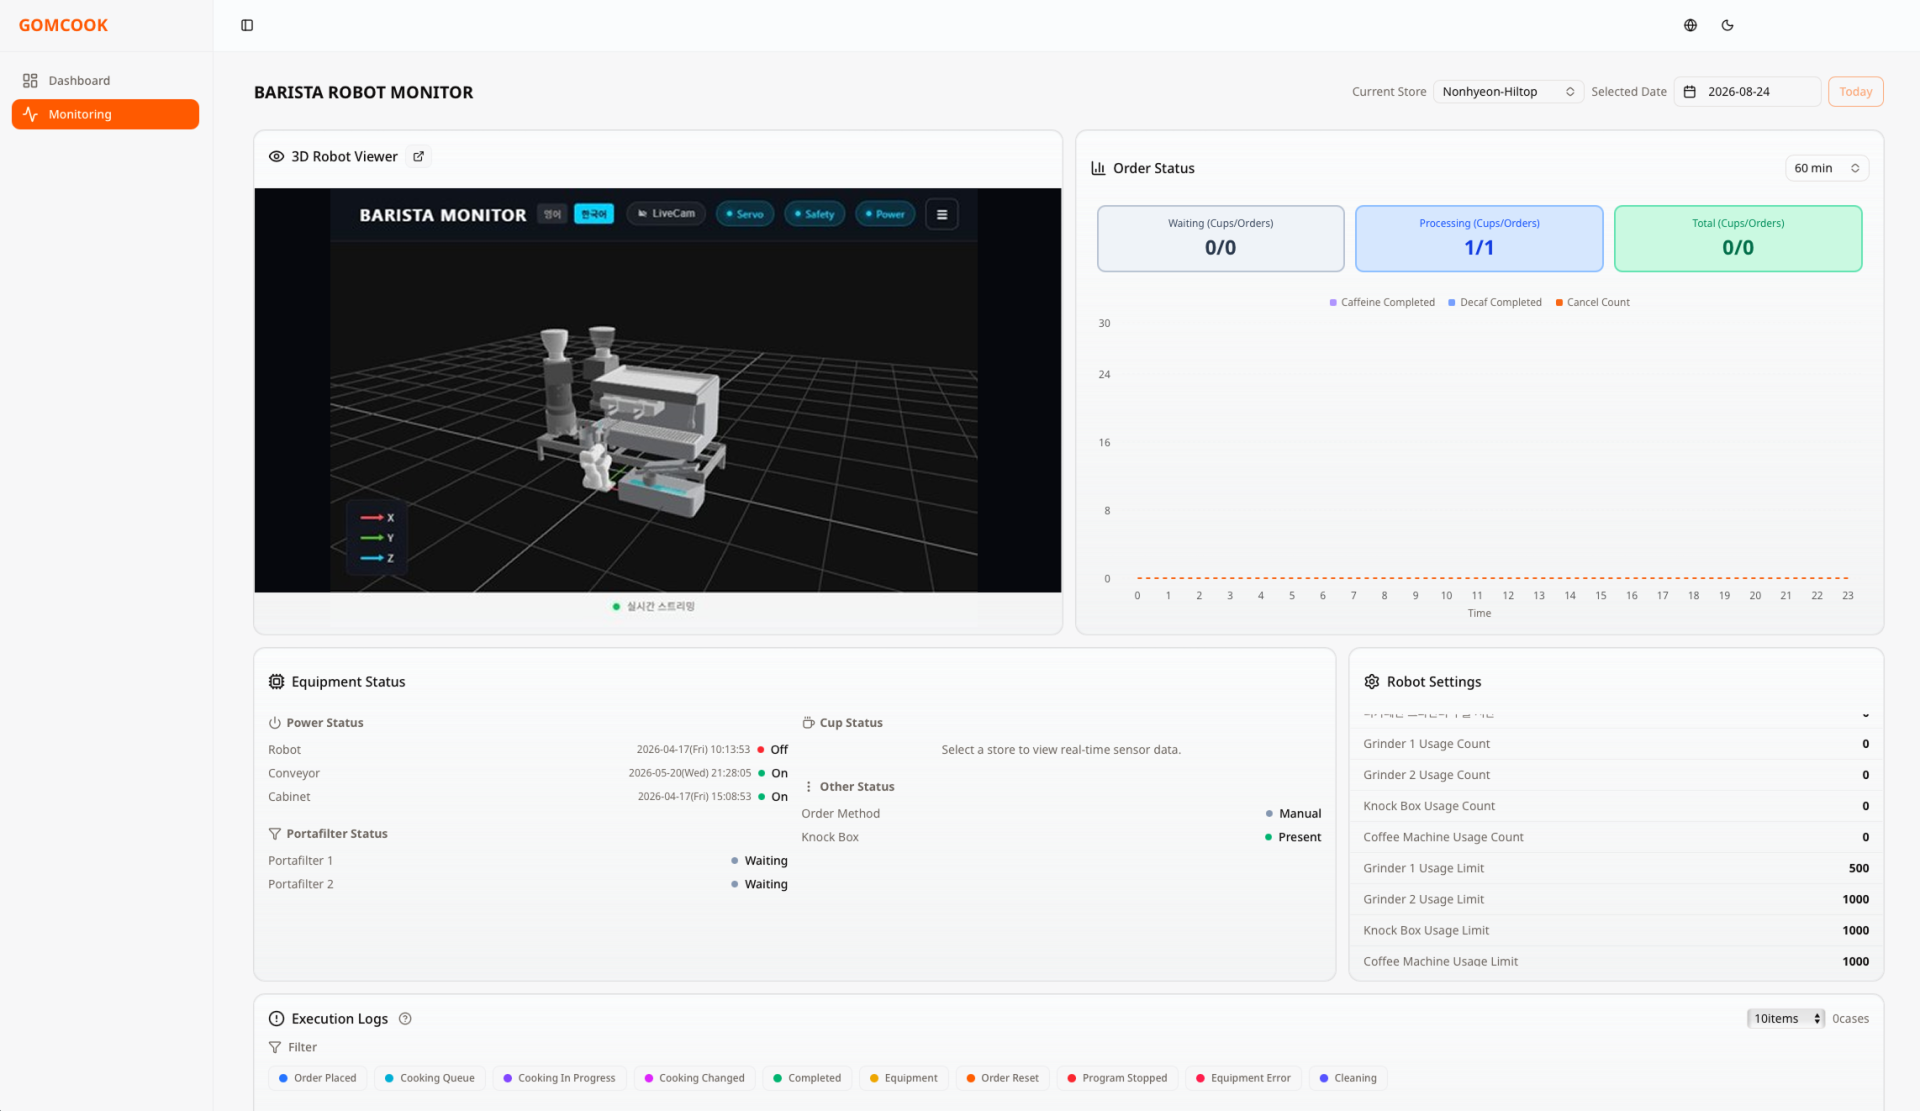The image size is (1920, 1111).
Task: Click the Waiting Cups/Orders card
Action: click(x=1220, y=238)
